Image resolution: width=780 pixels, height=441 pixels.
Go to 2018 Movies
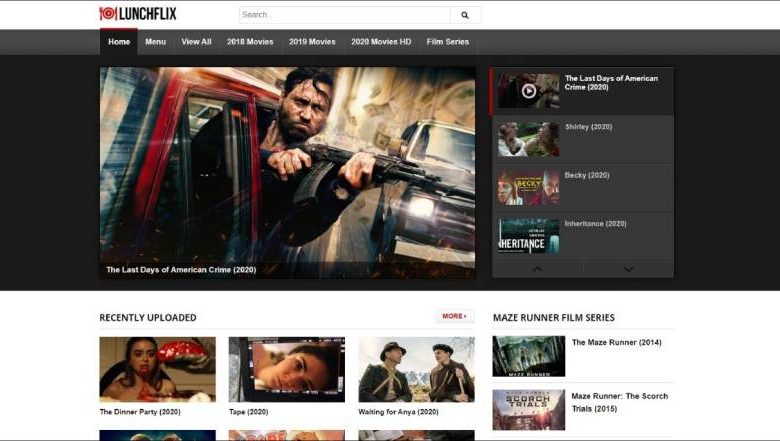point(250,42)
